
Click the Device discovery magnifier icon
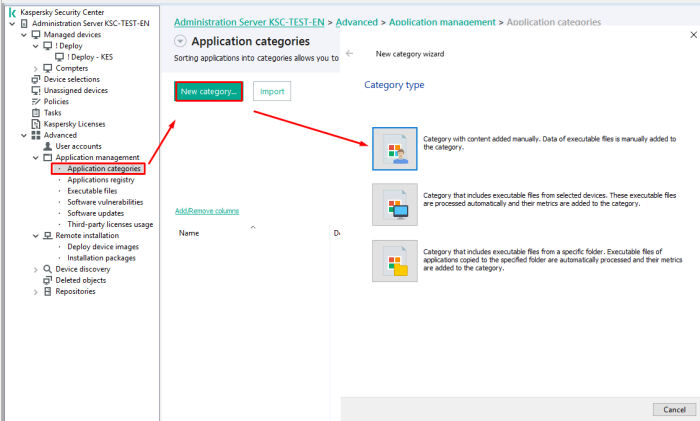click(x=48, y=269)
